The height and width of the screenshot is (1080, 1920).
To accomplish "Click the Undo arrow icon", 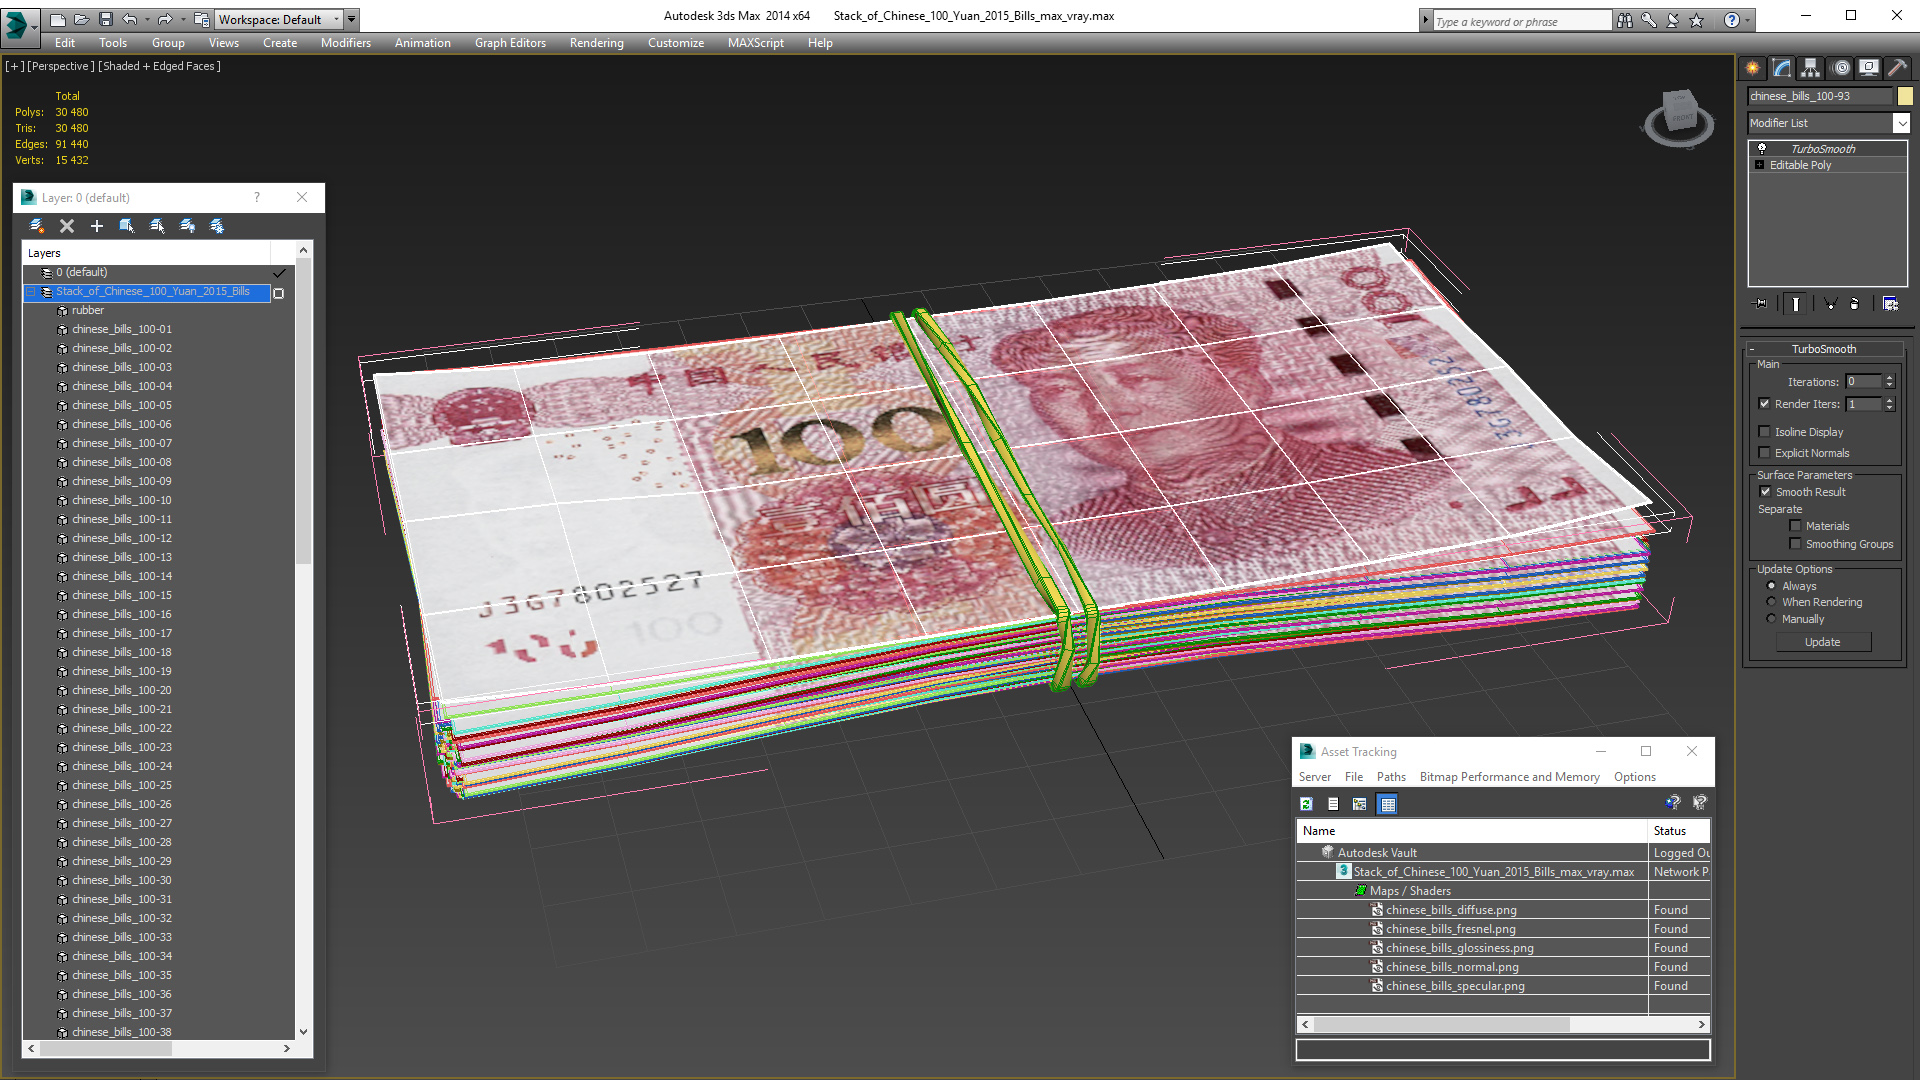I will [130, 19].
